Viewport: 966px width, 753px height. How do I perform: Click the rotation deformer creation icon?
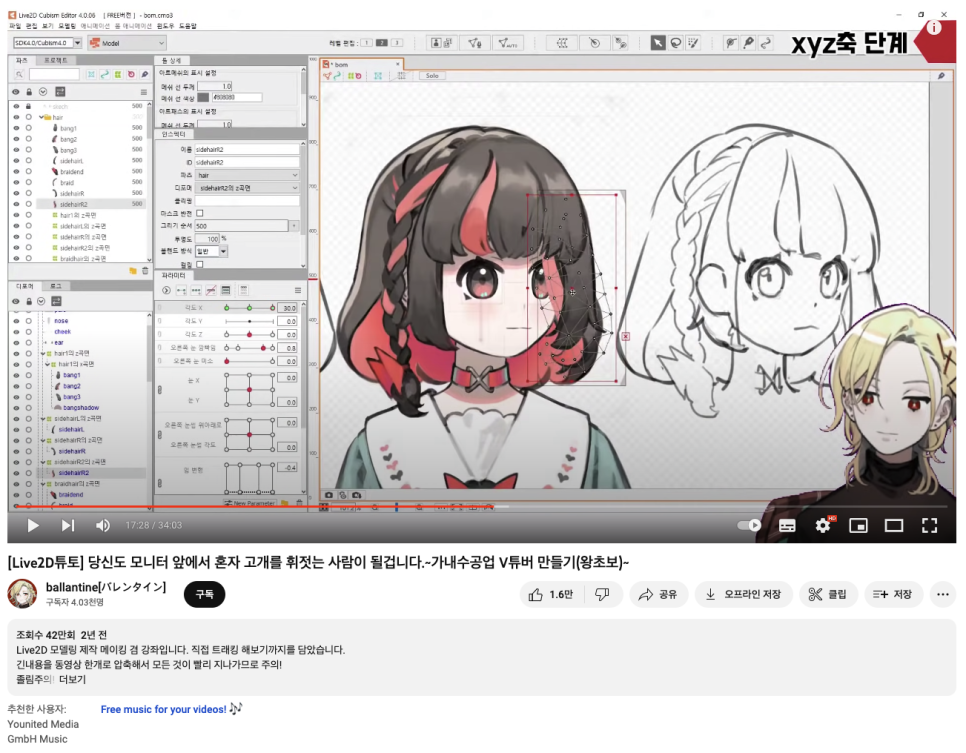click(595, 43)
